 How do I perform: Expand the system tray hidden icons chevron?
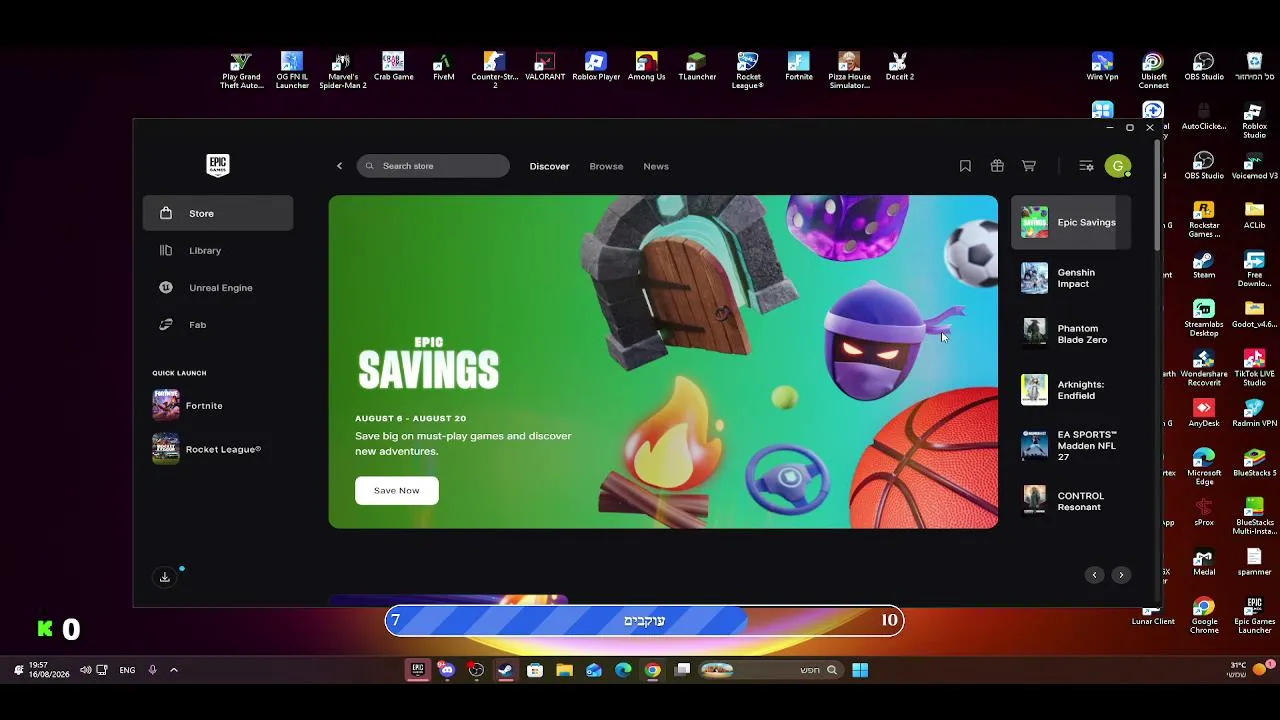coord(173,670)
